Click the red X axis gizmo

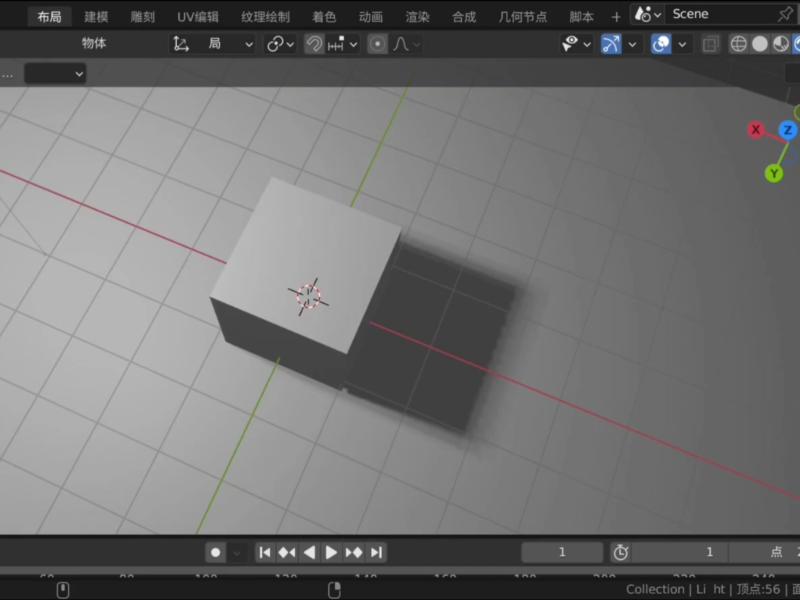point(756,130)
